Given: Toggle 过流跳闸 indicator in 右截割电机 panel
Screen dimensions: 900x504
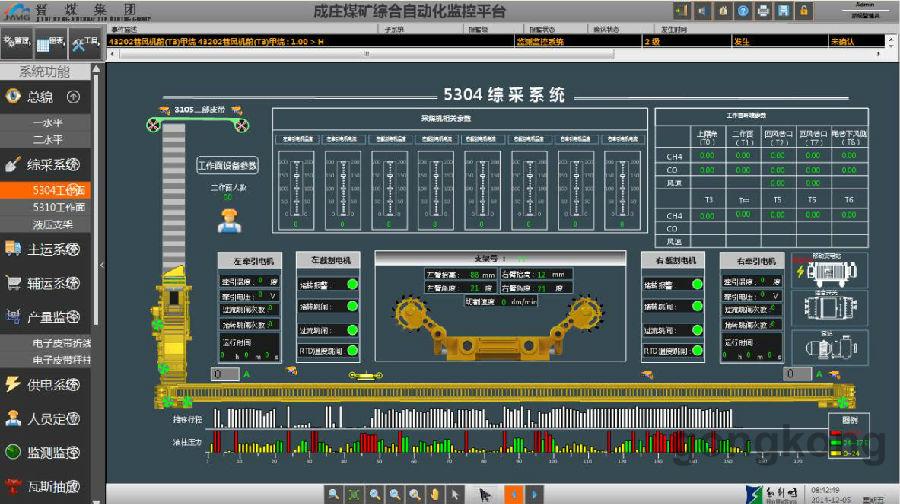Looking at the screenshot, I should pos(697,329).
